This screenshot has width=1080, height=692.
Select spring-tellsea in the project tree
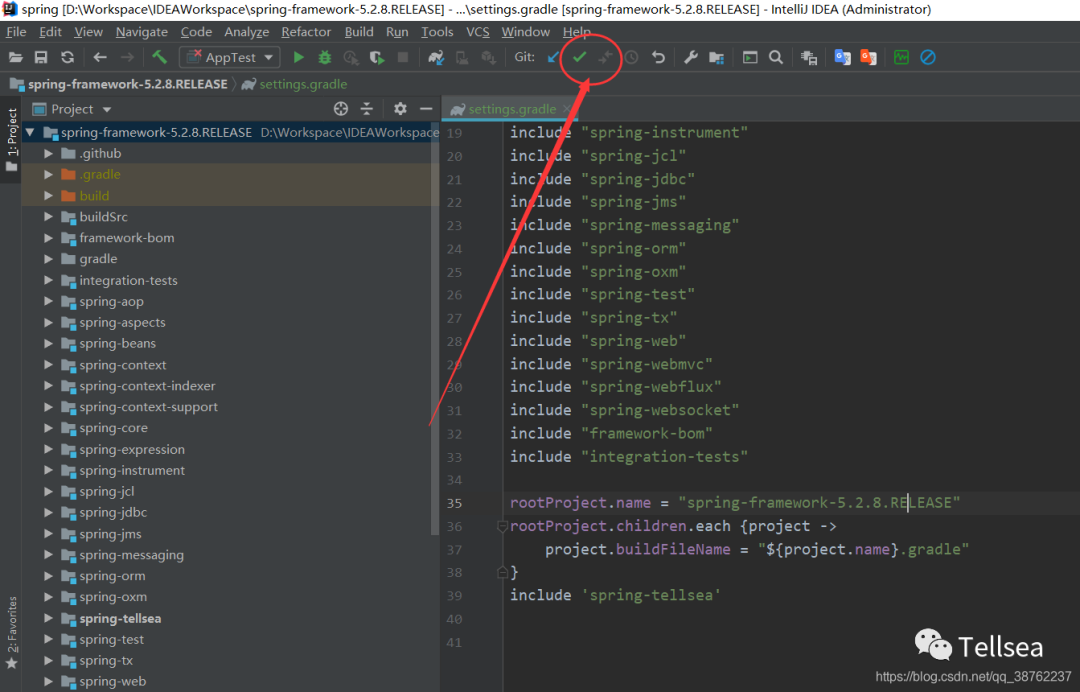120,618
